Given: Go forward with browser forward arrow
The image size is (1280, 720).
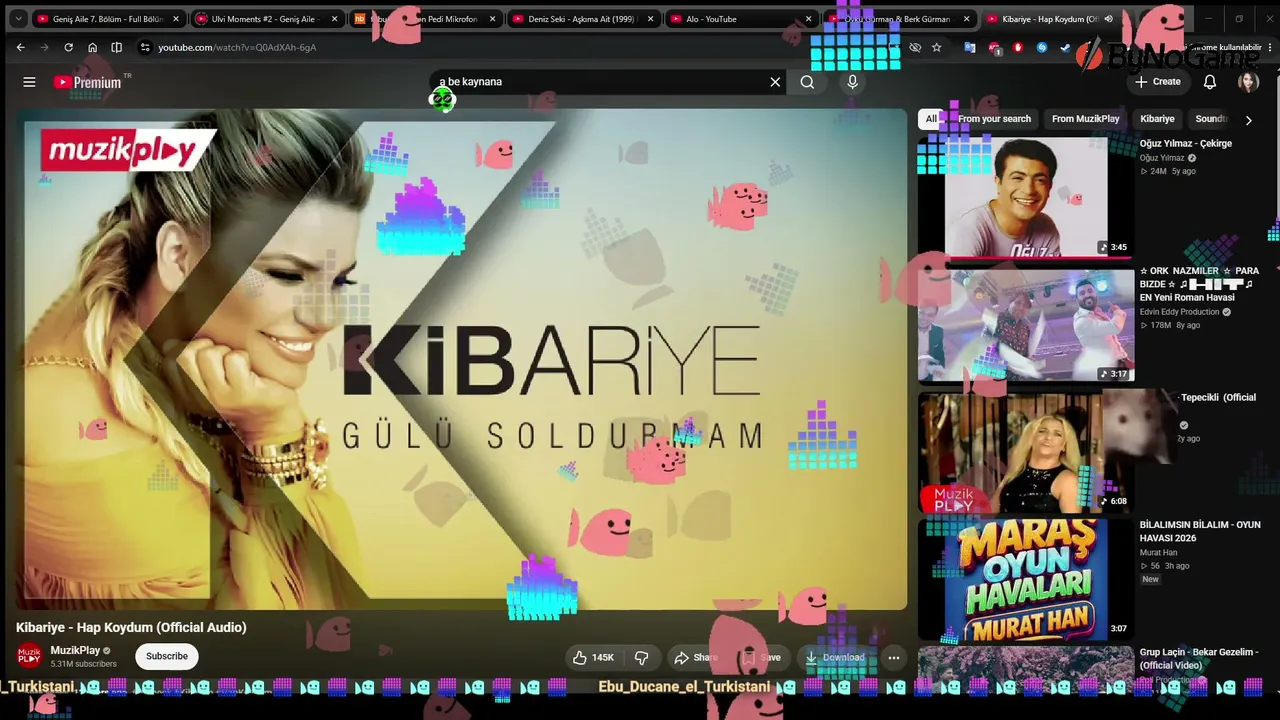Looking at the screenshot, I should [44, 47].
